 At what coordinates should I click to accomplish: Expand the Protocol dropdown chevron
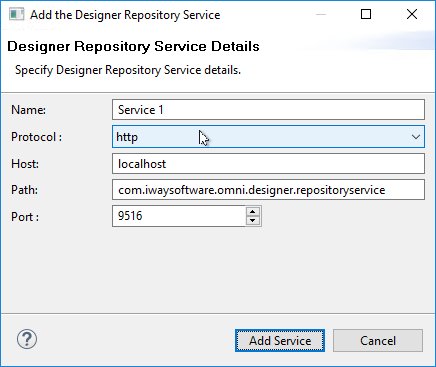[415, 137]
